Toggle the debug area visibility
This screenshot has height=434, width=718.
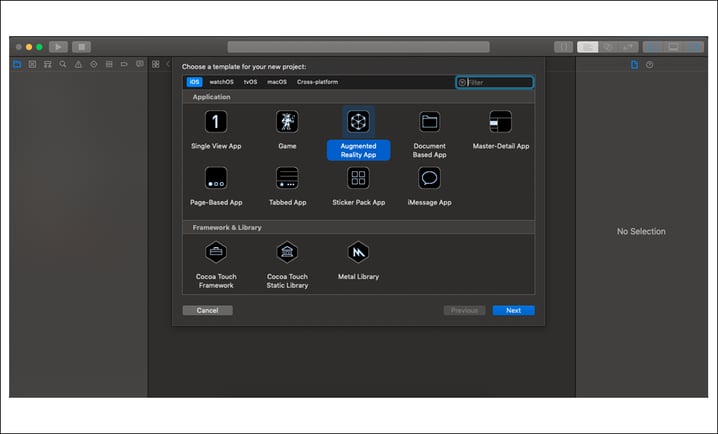click(673, 47)
